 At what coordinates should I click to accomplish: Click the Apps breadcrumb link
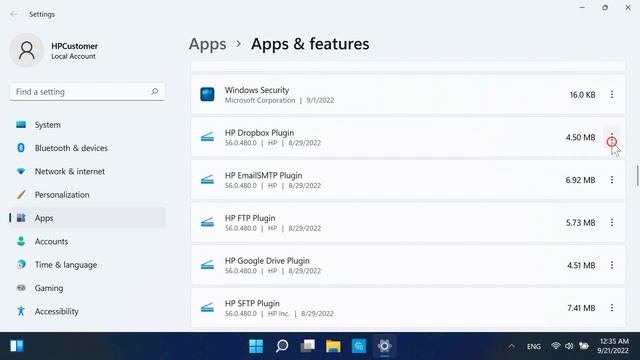(x=207, y=44)
